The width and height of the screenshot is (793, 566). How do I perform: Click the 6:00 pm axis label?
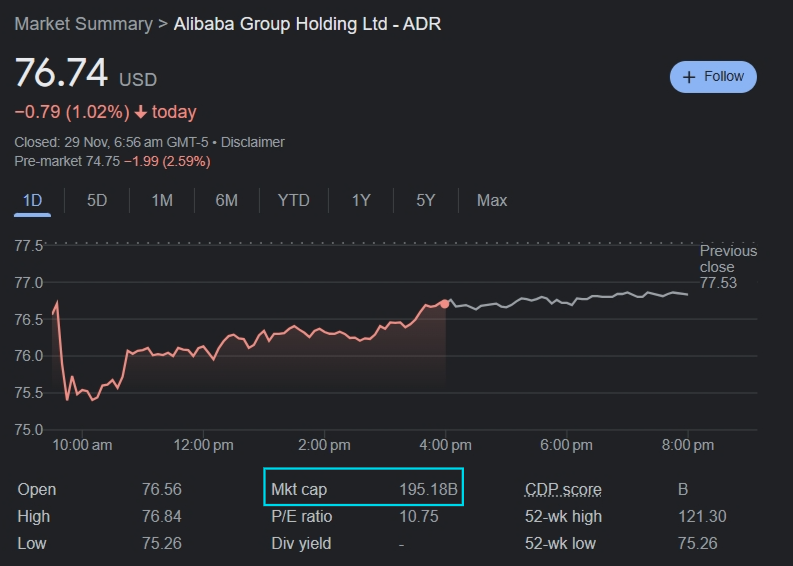[566, 445]
